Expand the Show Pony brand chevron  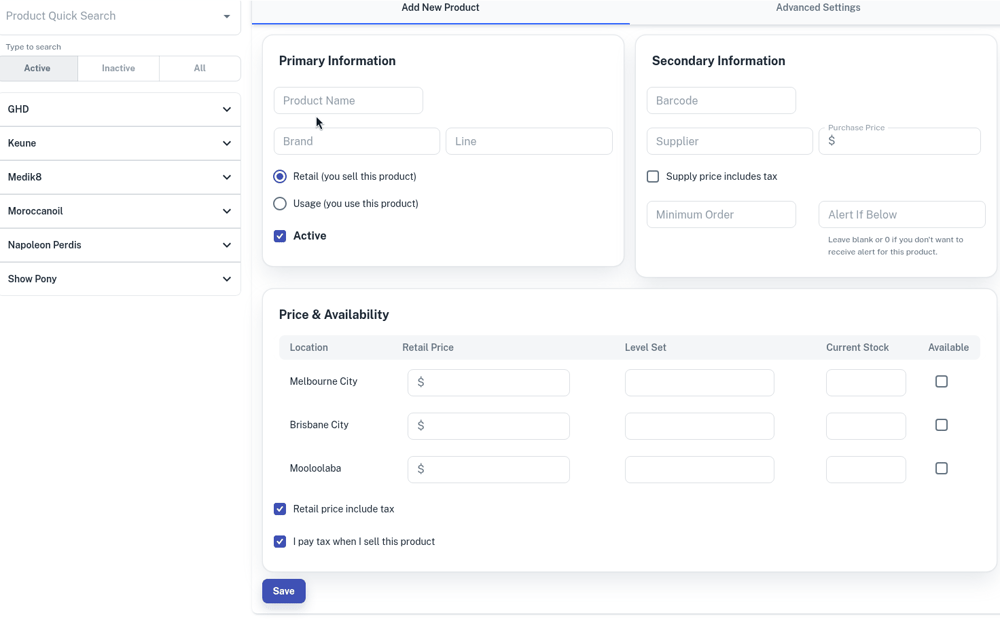[x=226, y=279]
